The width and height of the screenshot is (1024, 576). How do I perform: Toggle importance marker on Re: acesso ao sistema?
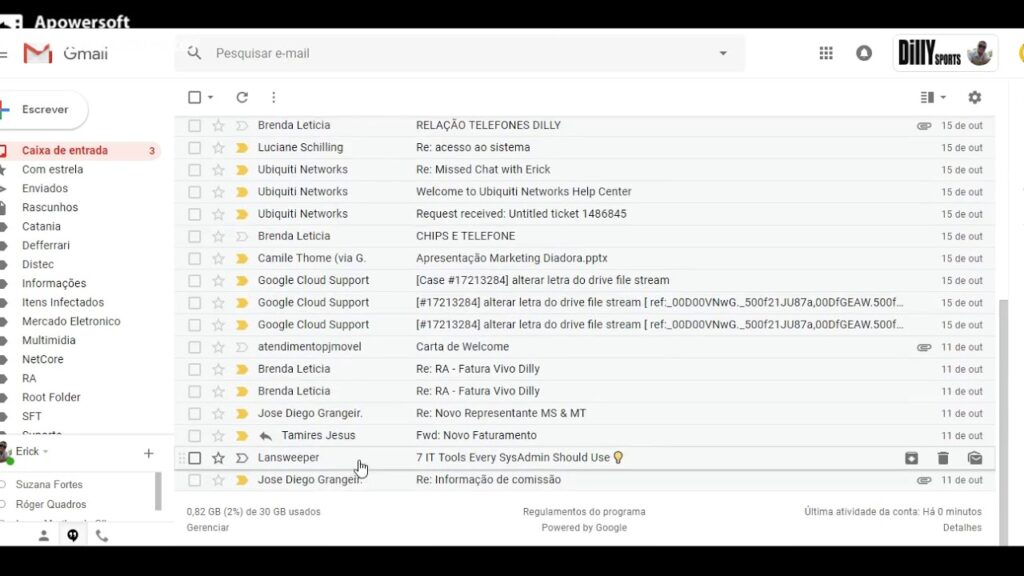click(242, 148)
